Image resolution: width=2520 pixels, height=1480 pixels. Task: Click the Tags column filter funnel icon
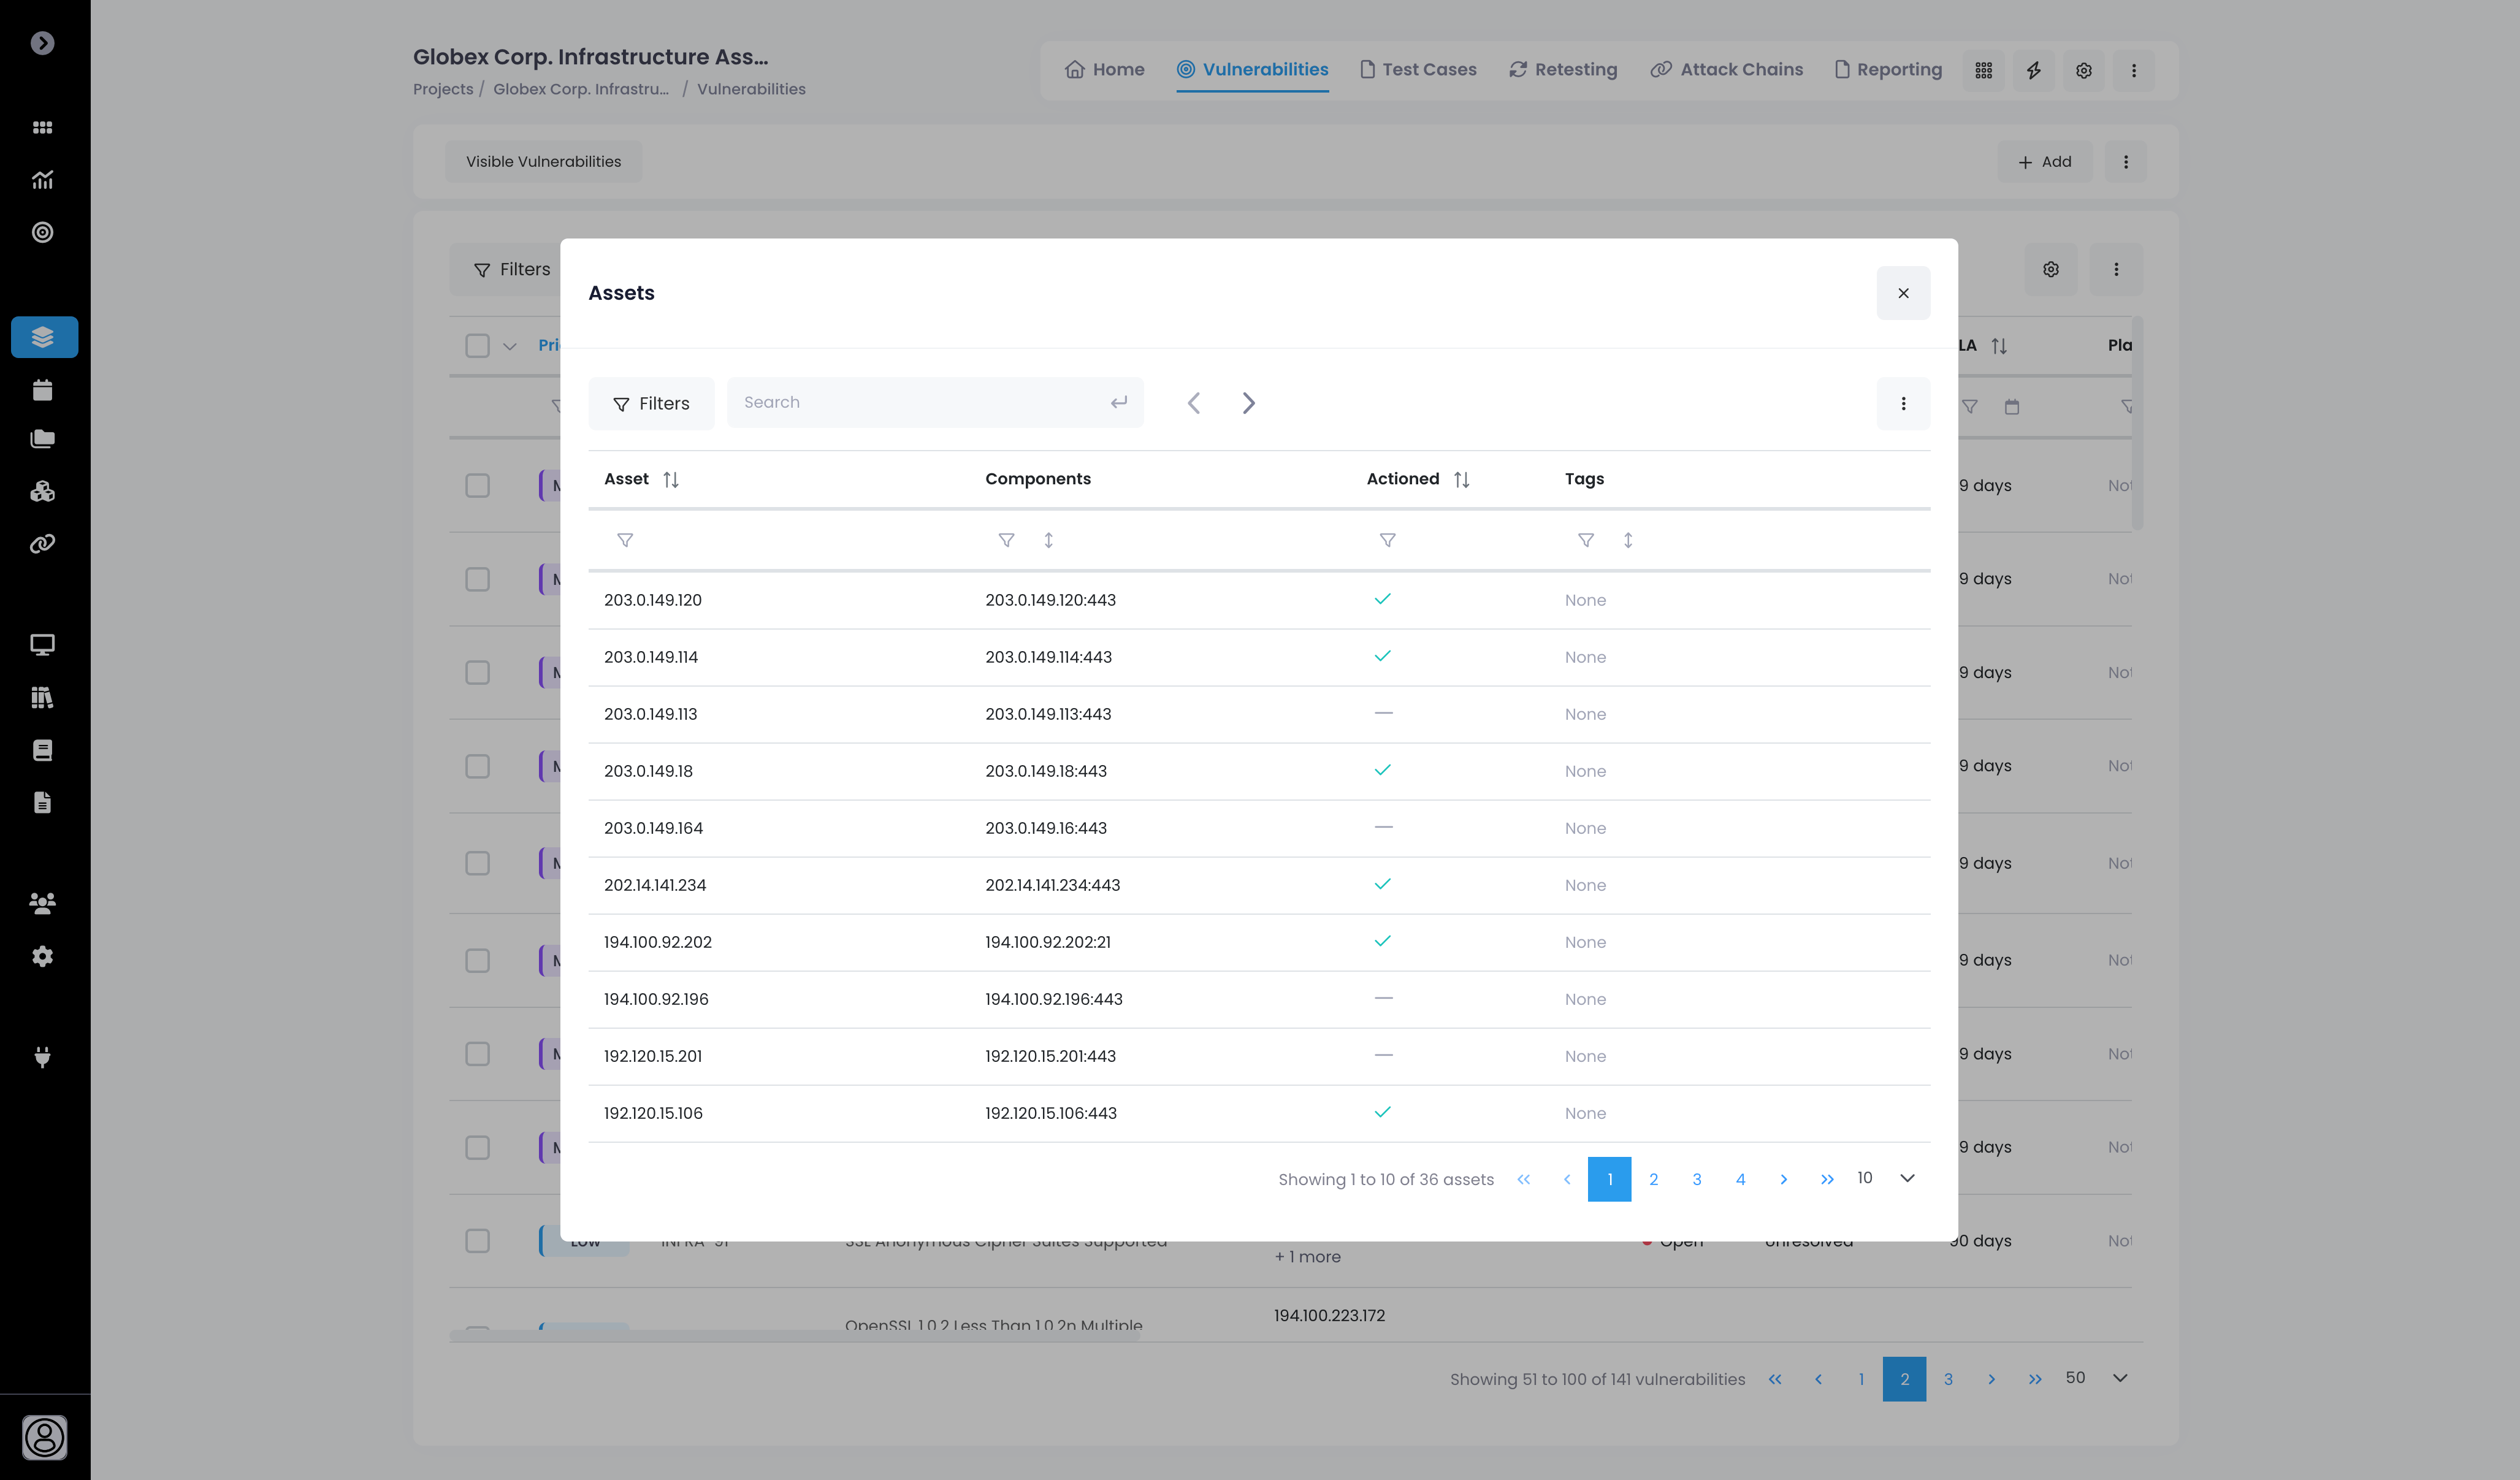tap(1585, 540)
